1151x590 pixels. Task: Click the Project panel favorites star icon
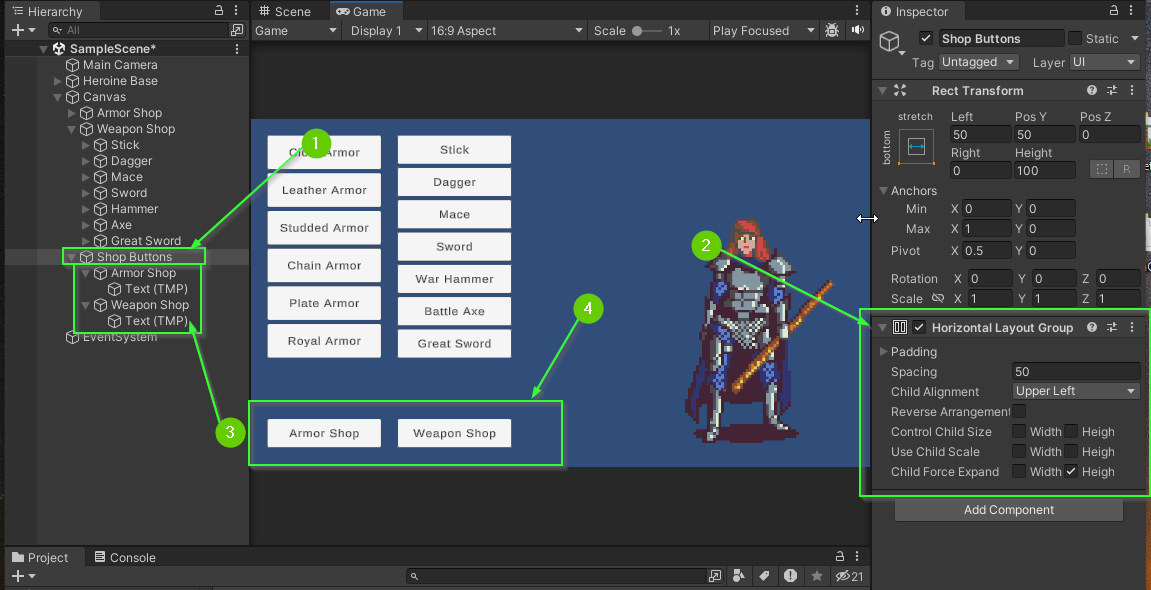816,576
